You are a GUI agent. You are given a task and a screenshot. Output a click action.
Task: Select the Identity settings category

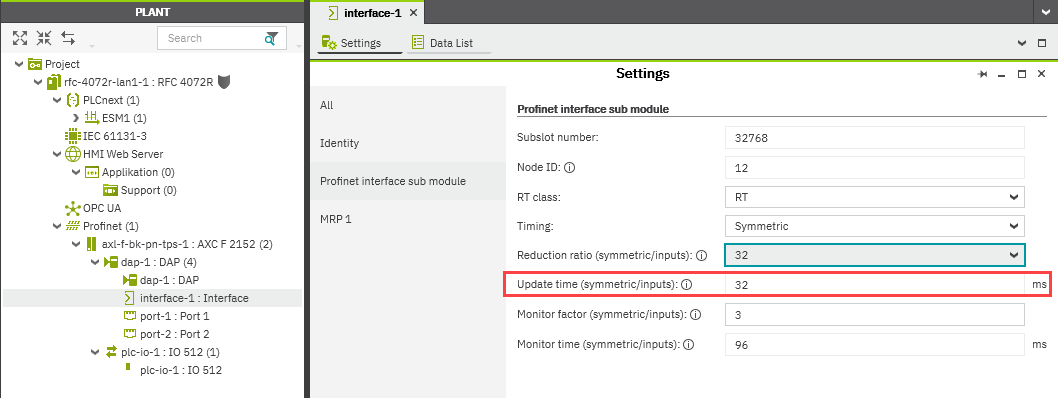tap(339, 143)
